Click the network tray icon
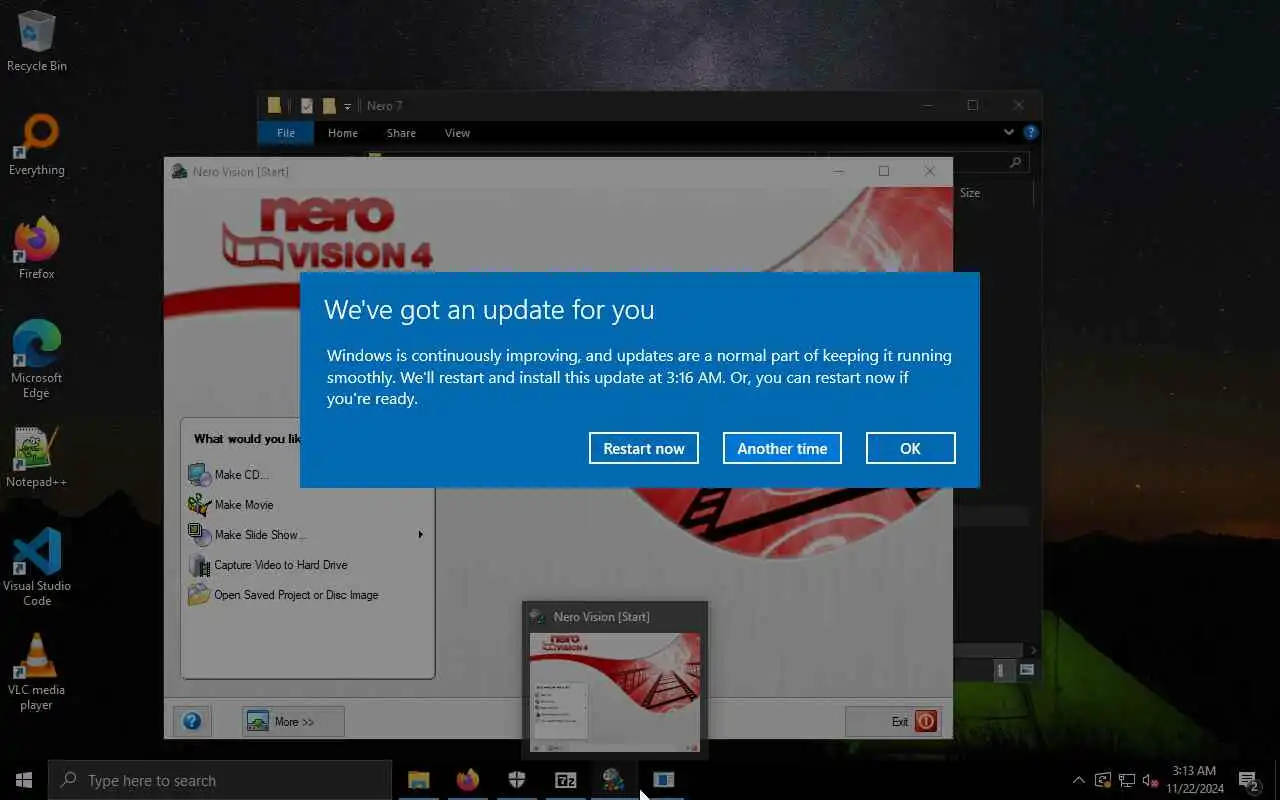1280x800 pixels. pyautogui.click(x=1127, y=780)
